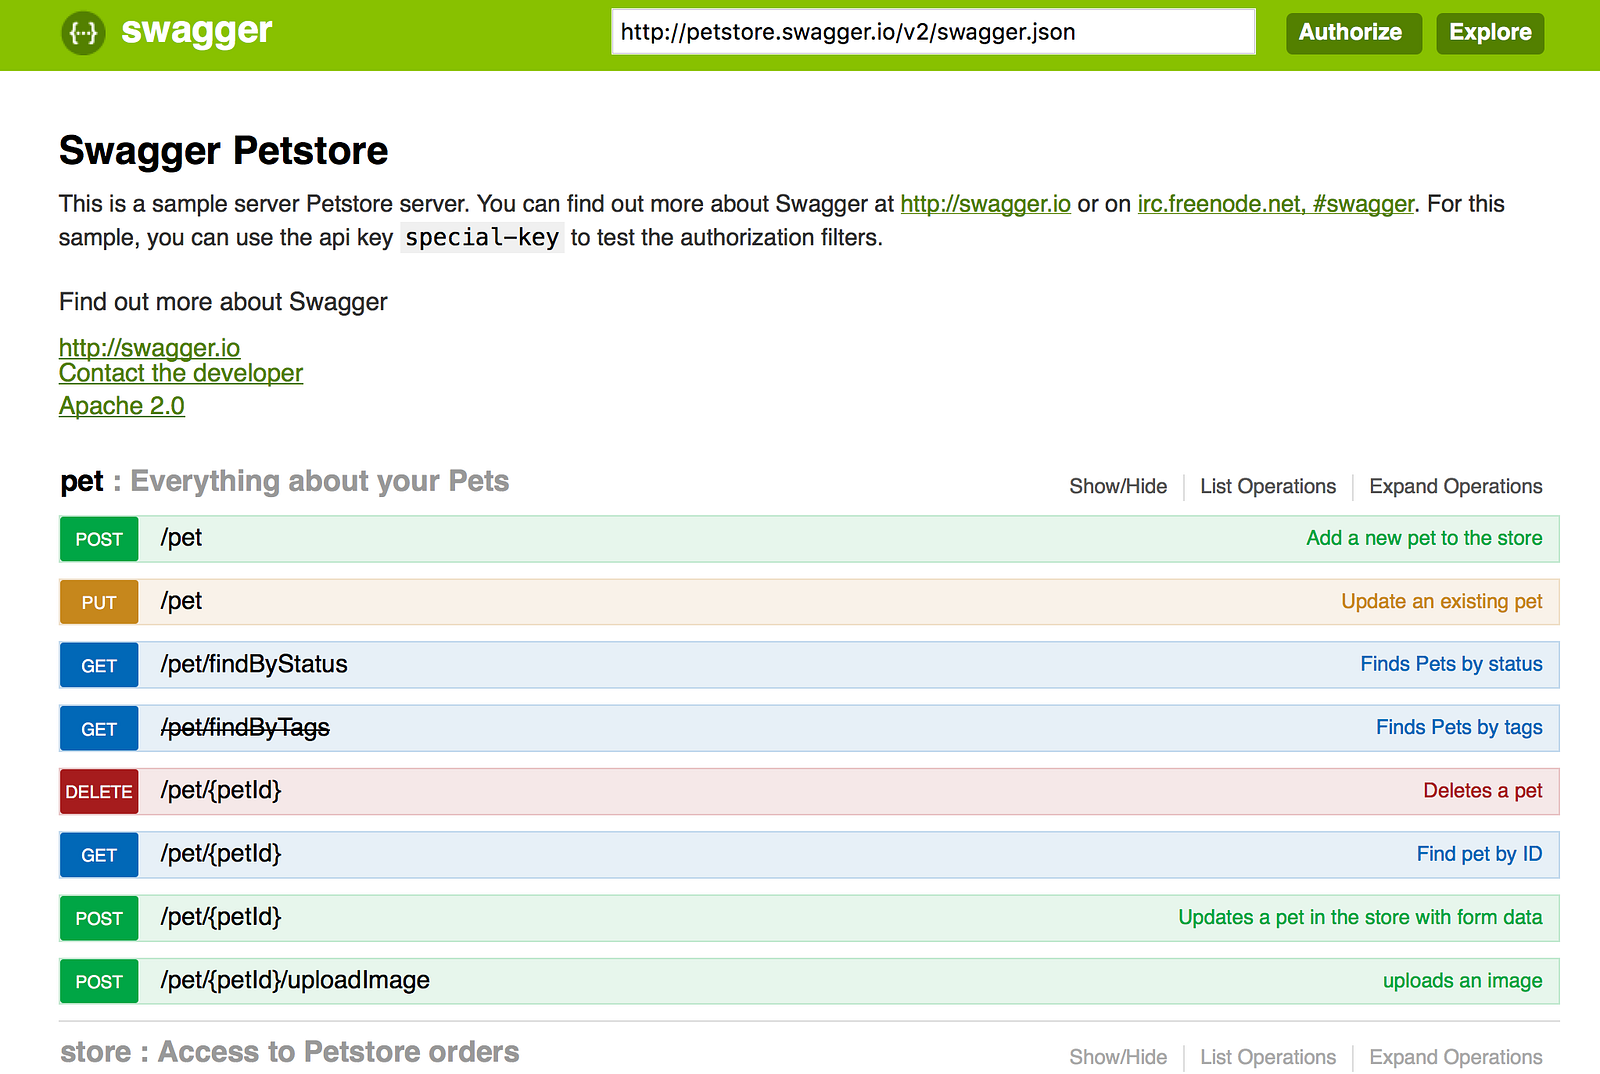Click the PUT method badge

point(99,603)
